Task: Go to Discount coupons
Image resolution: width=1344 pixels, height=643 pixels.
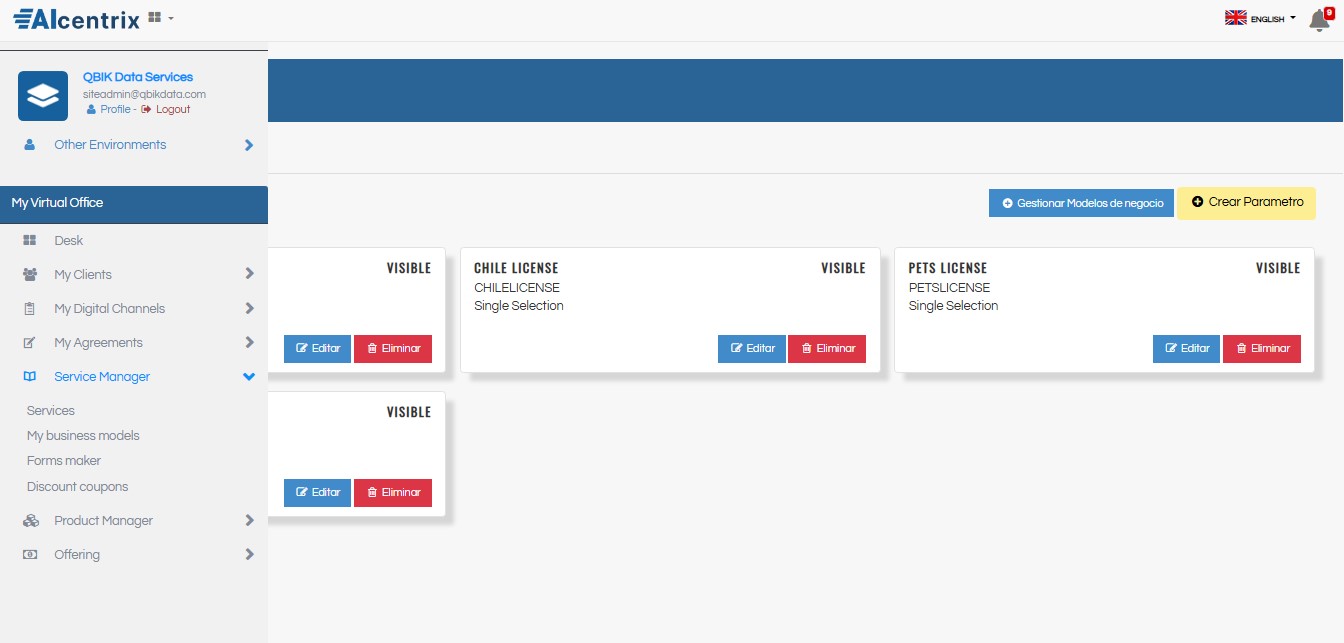Action: 77,487
